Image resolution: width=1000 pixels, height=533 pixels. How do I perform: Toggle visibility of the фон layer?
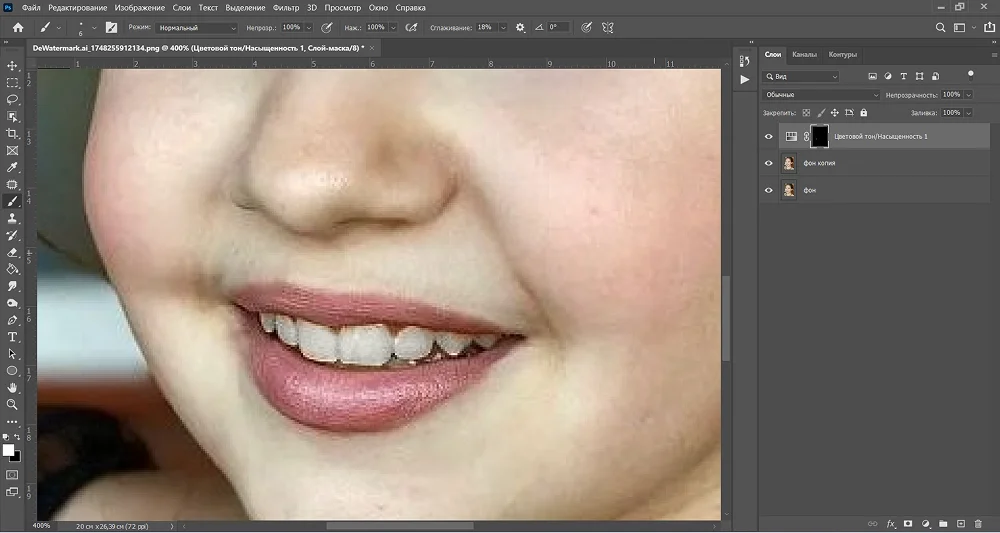[768, 190]
